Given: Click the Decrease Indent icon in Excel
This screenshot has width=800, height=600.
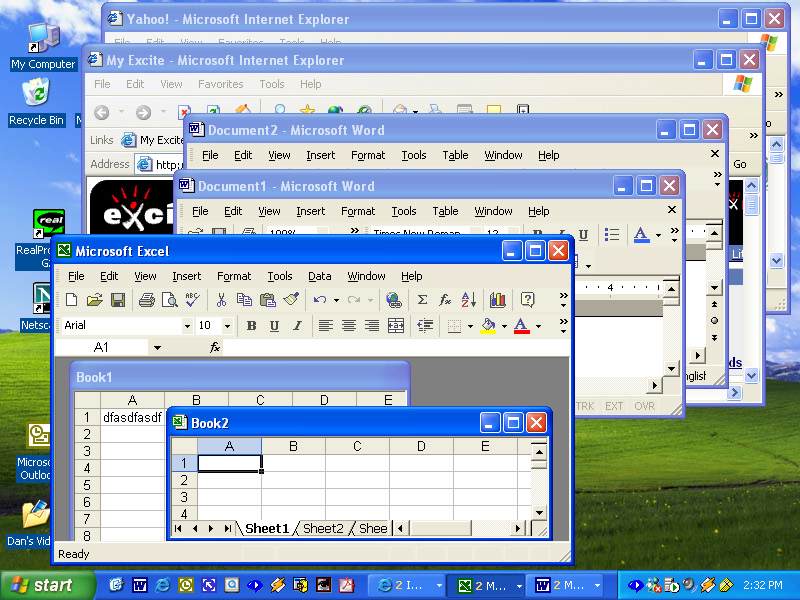Looking at the screenshot, I should pyautogui.click(x=424, y=326).
